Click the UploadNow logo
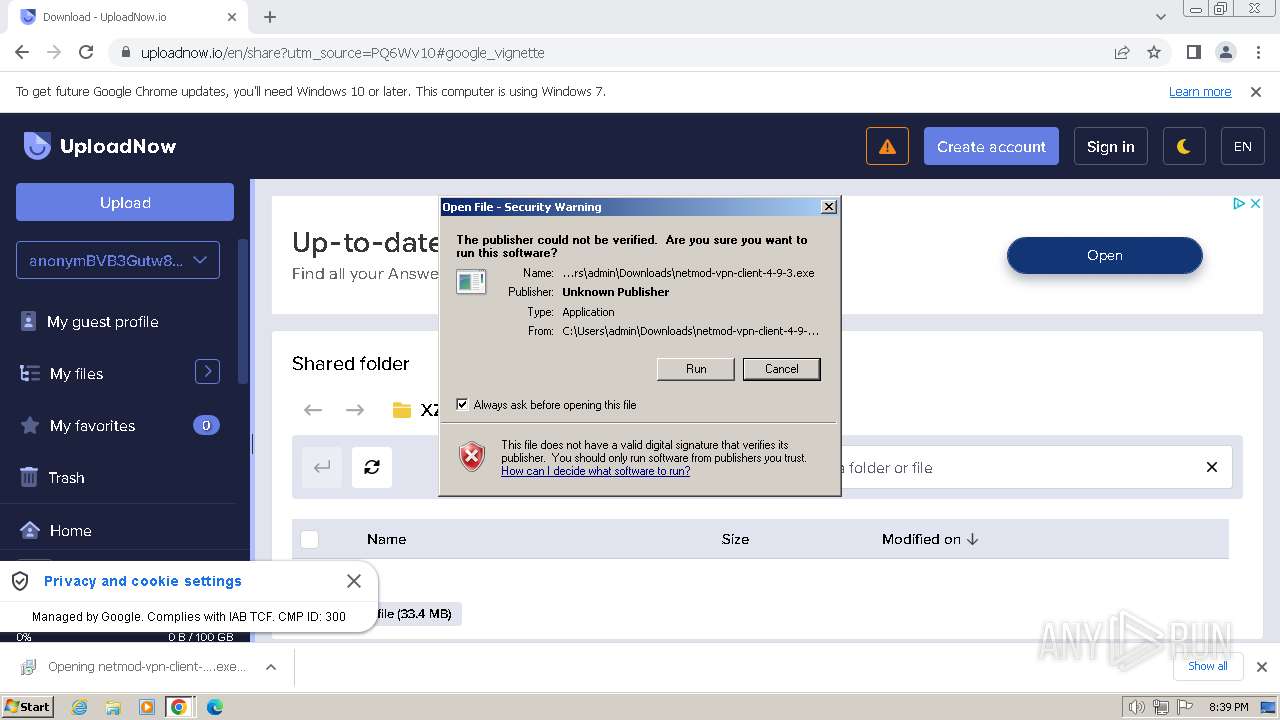The height and width of the screenshot is (720, 1280). (x=100, y=146)
